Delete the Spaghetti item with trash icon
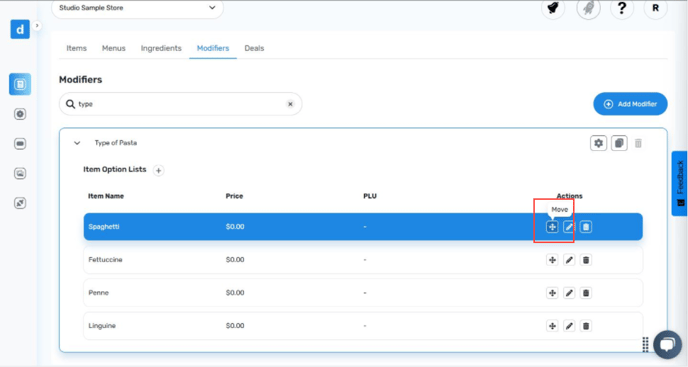 coord(586,227)
